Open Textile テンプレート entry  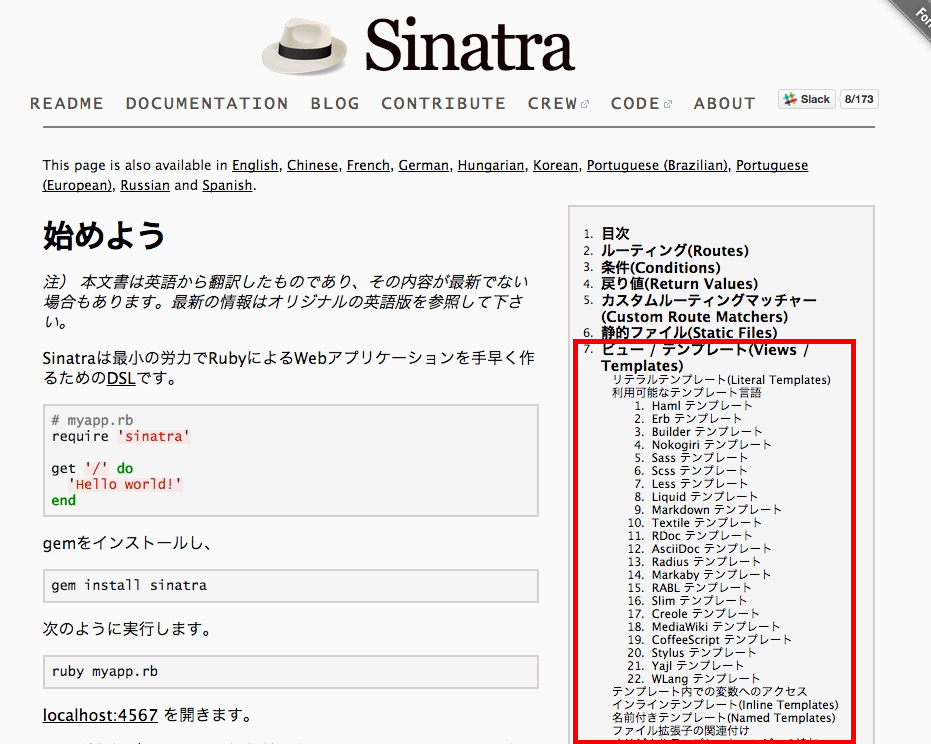tap(707, 524)
